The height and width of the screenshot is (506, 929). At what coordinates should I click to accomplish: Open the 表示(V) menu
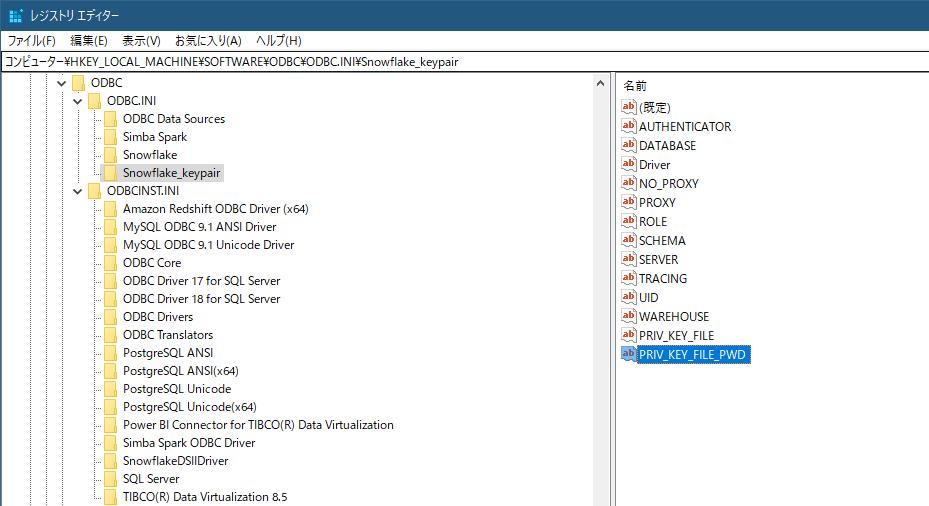tap(141, 41)
